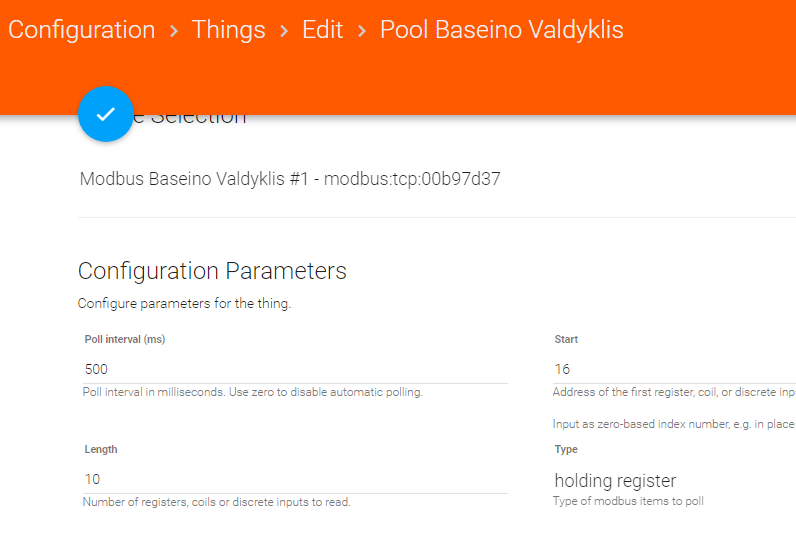Viewport: 796px width, 550px height.
Task: Click the Pool Baseino Valdyklis title
Action: pyautogui.click(x=501, y=30)
